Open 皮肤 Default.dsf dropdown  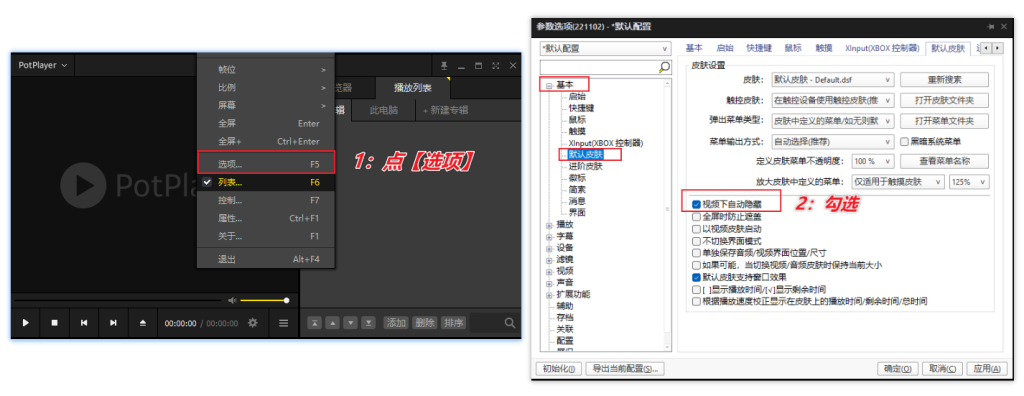click(x=832, y=80)
